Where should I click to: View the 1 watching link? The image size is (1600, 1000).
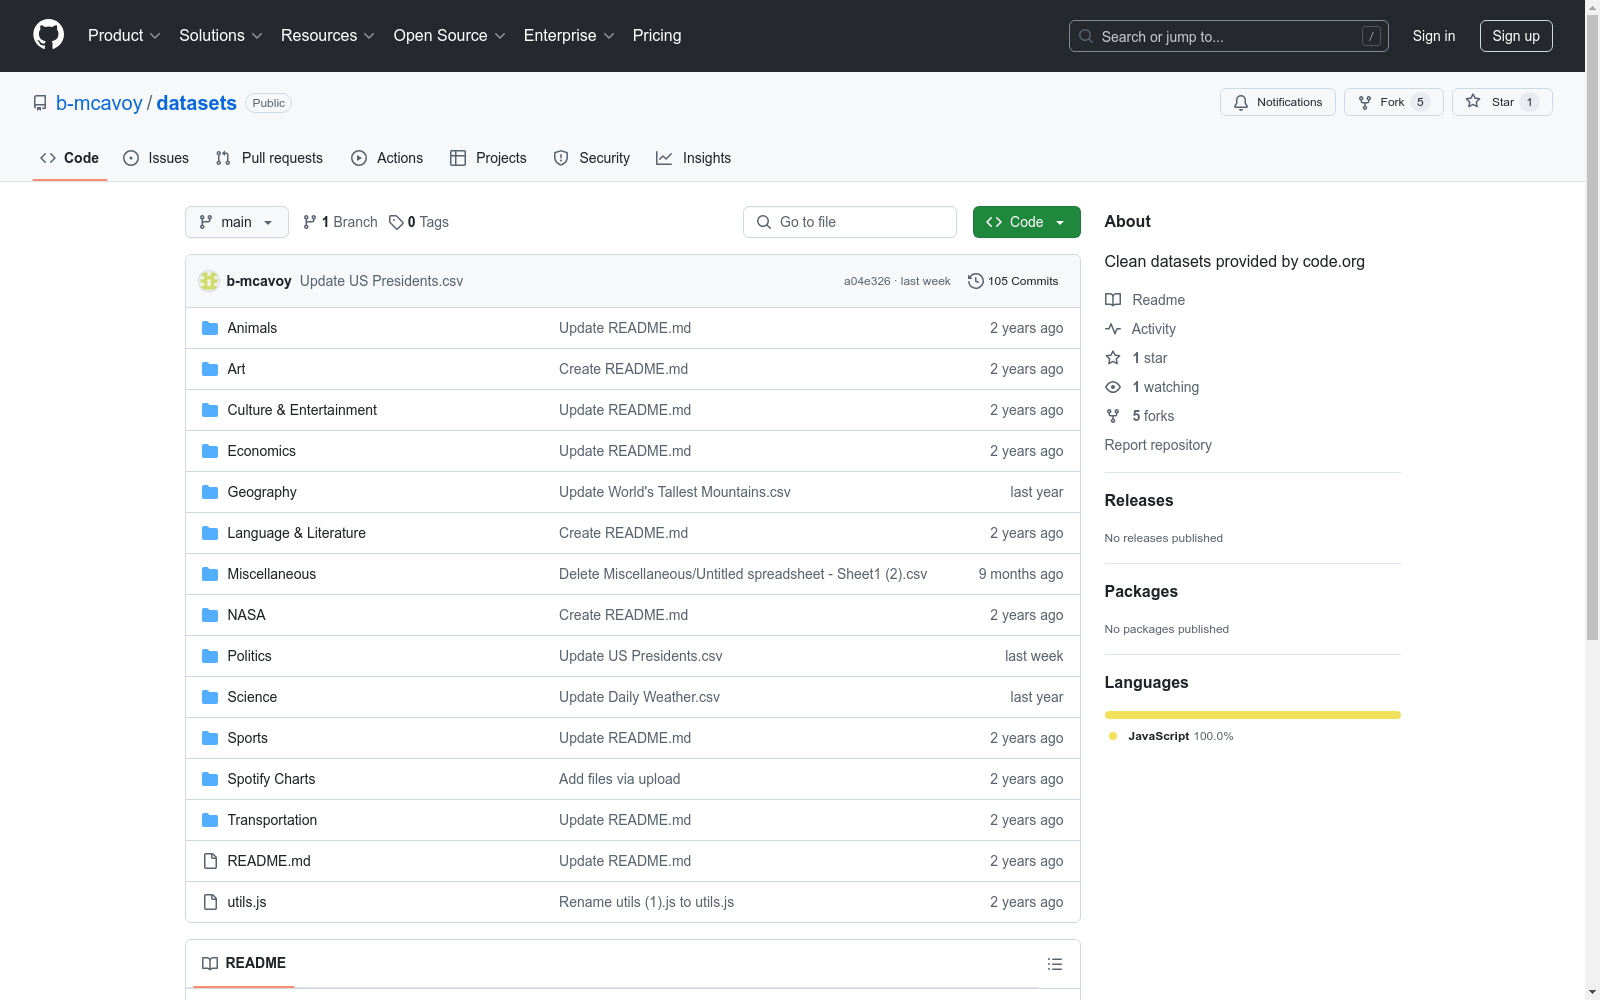[x=1152, y=387]
